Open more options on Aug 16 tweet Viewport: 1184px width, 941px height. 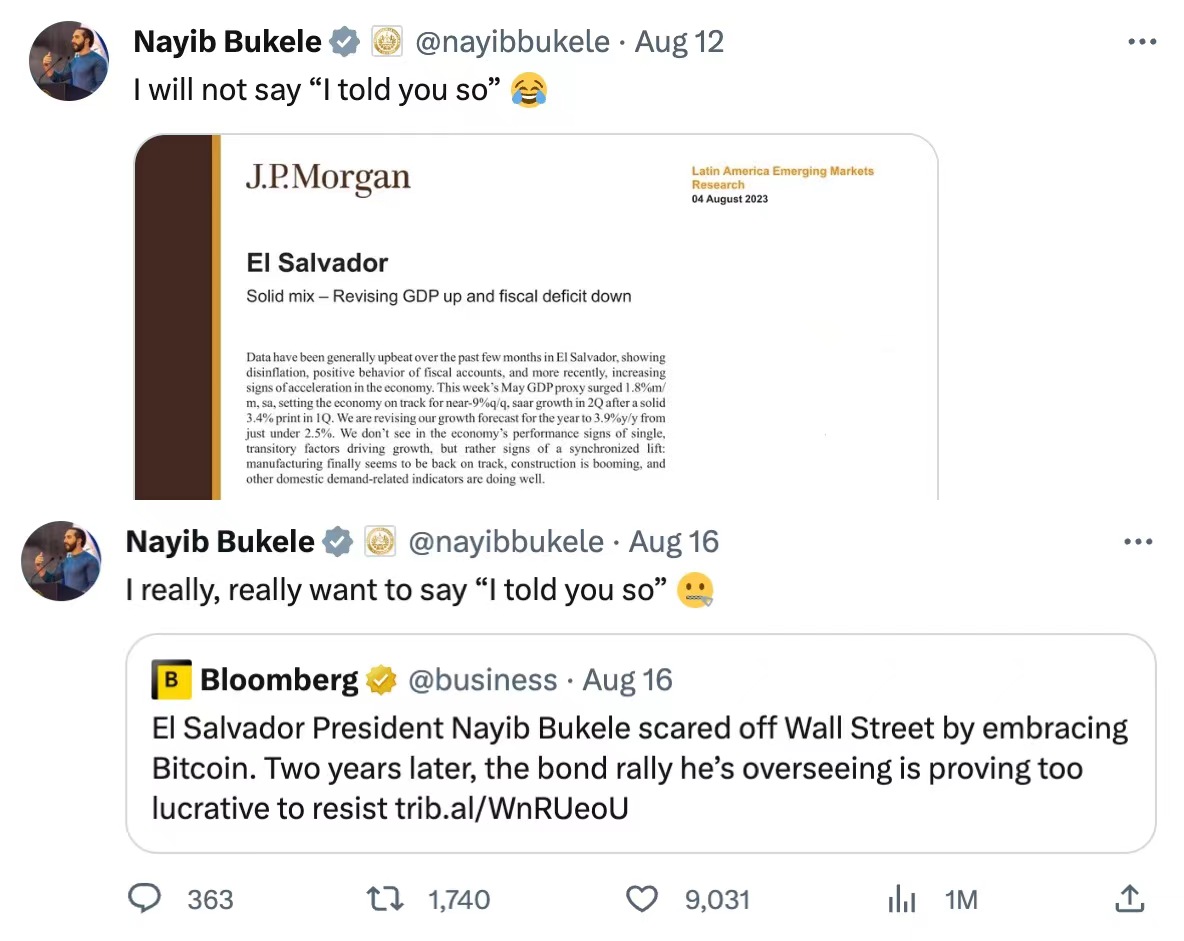point(1138,542)
